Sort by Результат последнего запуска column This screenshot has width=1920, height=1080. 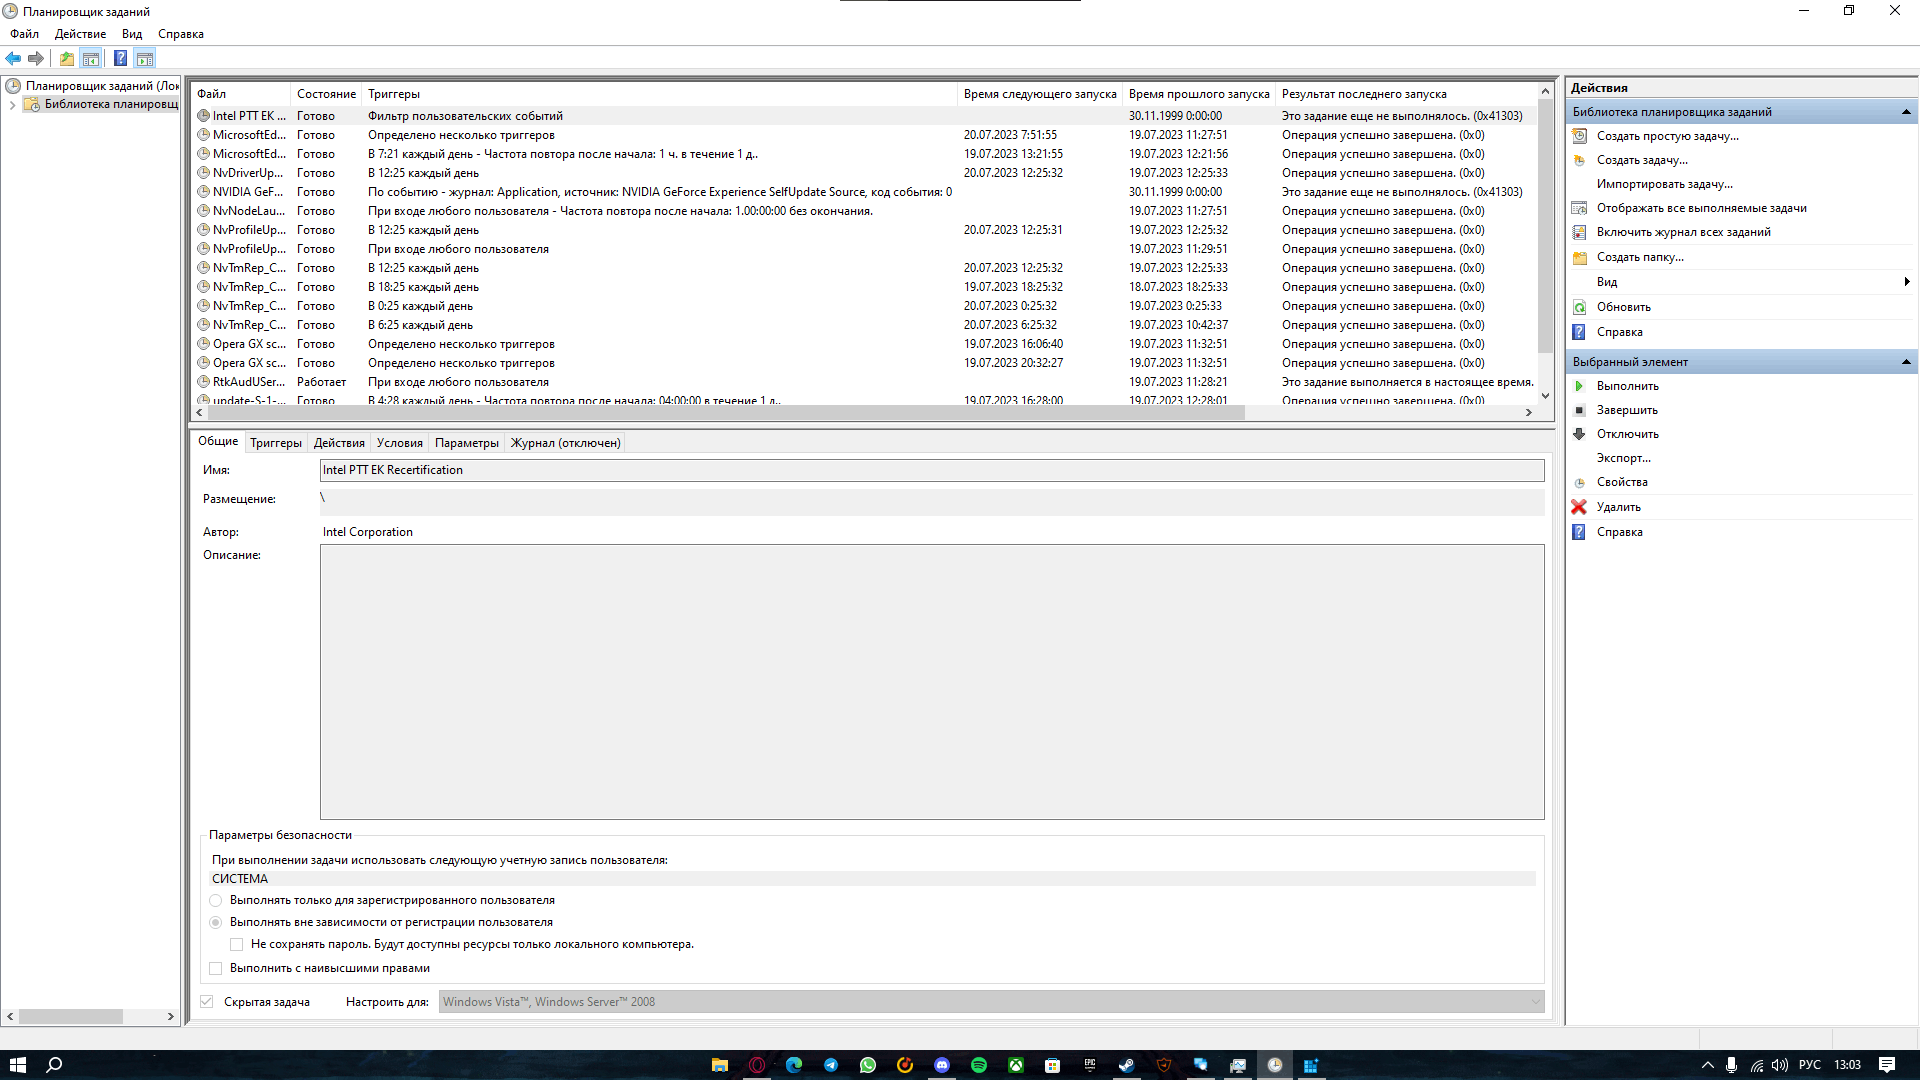pyautogui.click(x=1405, y=94)
